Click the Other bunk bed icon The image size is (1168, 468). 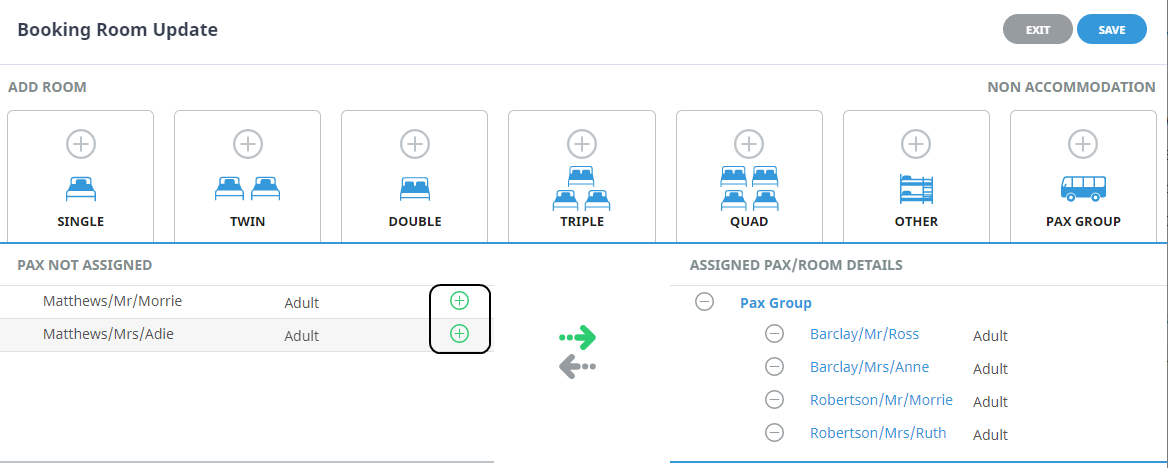pos(916,188)
